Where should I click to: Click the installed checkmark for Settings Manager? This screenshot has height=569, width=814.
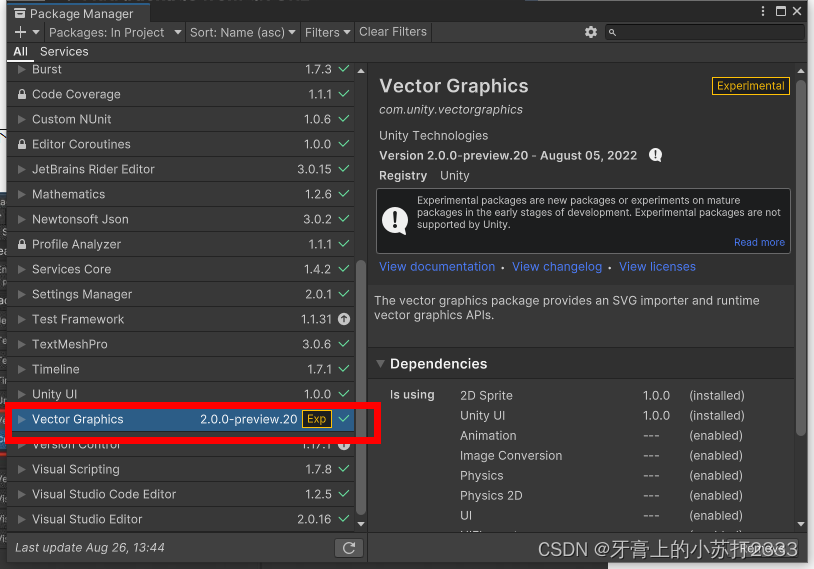[x=344, y=294]
